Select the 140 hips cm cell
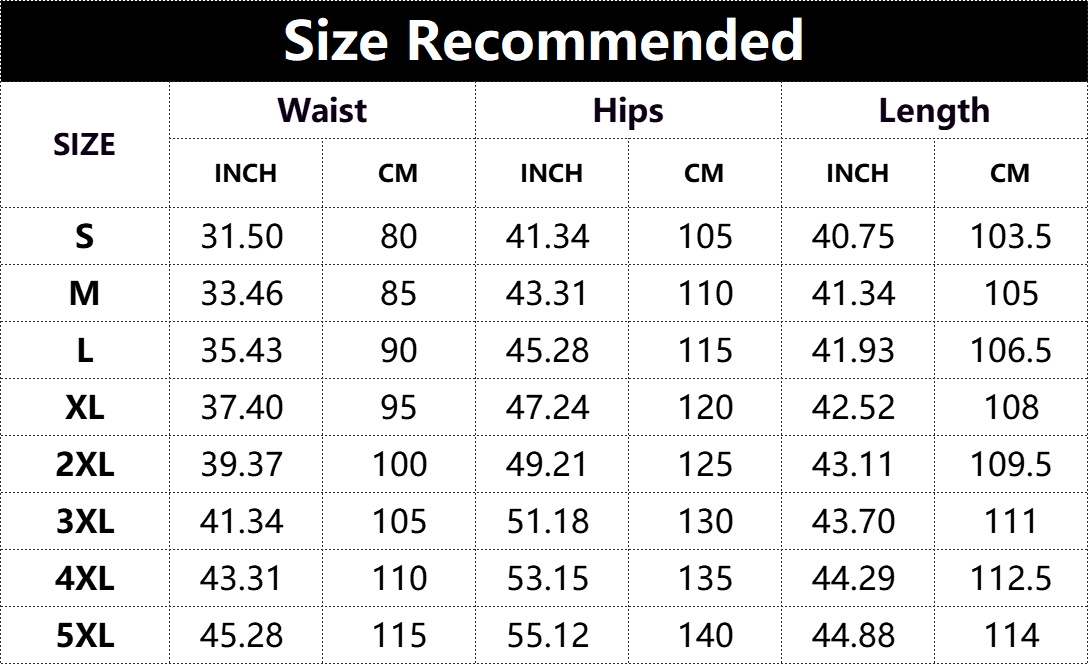Viewport: 1088px width, 664px height. pyautogui.click(x=705, y=635)
